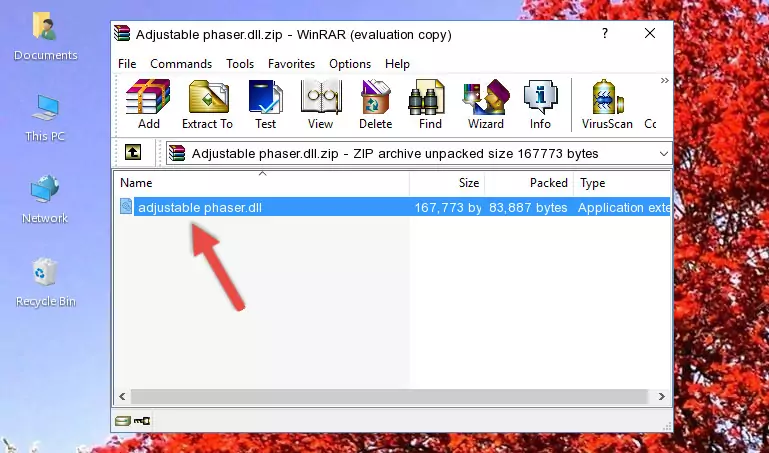Expand hidden toolbar items chevron
The width and height of the screenshot is (769, 453).
664,81
